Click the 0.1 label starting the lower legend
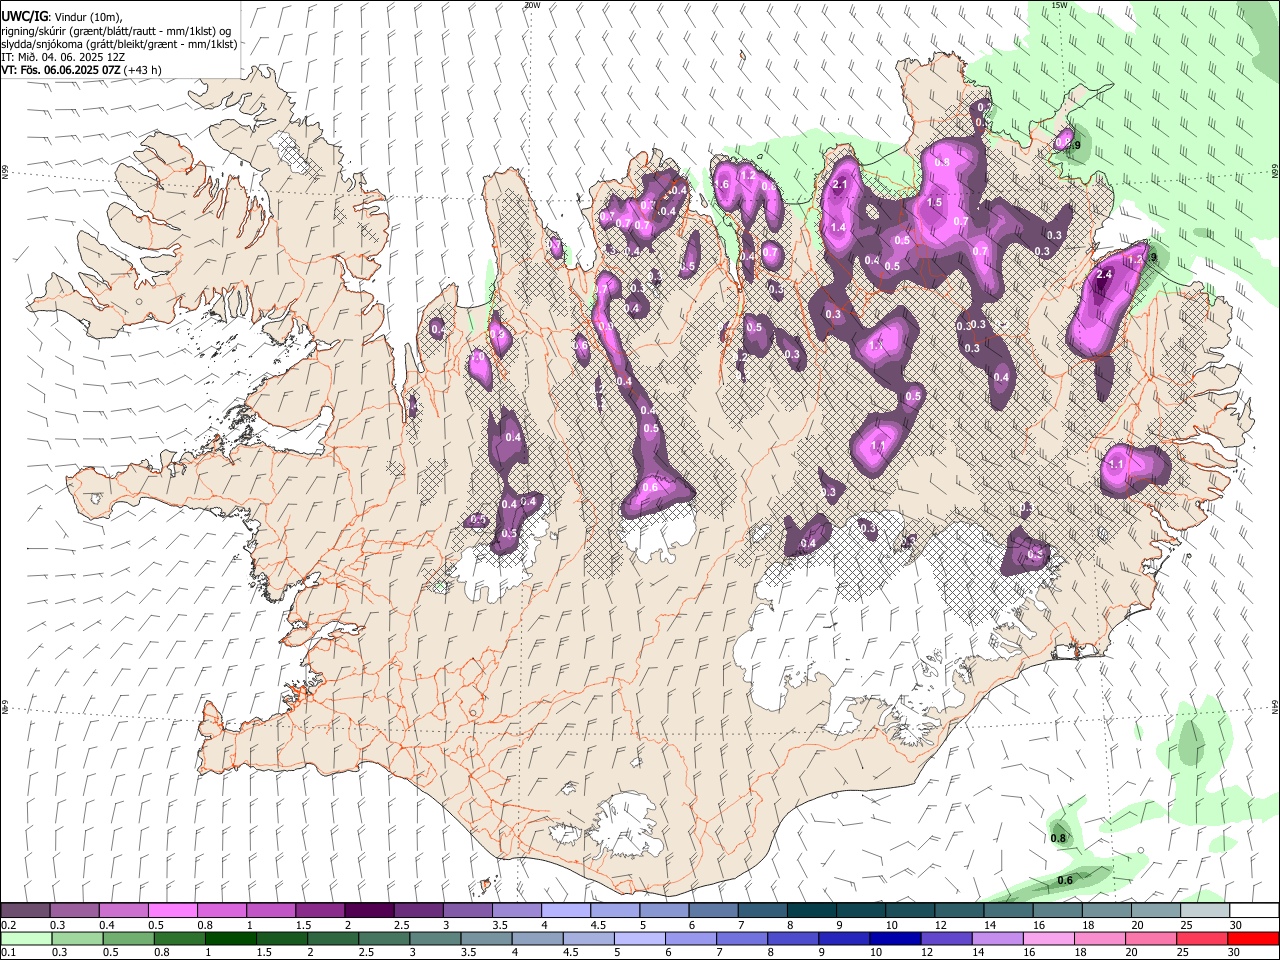Viewport: 1280px width, 960px height. [x=8, y=953]
